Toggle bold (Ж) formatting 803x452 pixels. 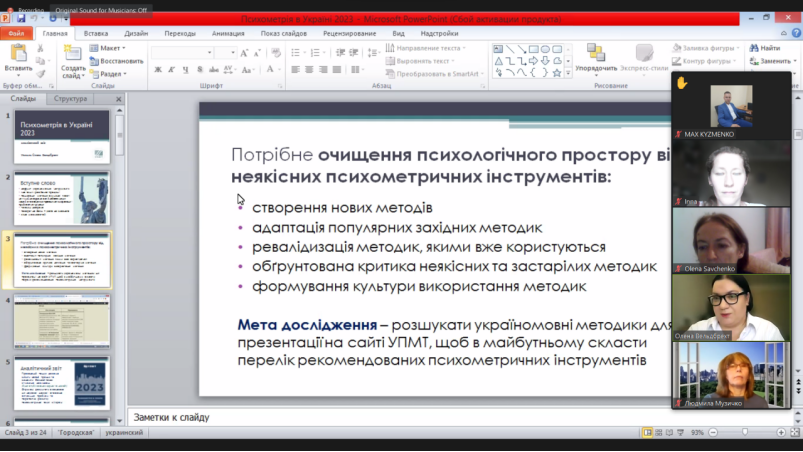tap(158, 70)
